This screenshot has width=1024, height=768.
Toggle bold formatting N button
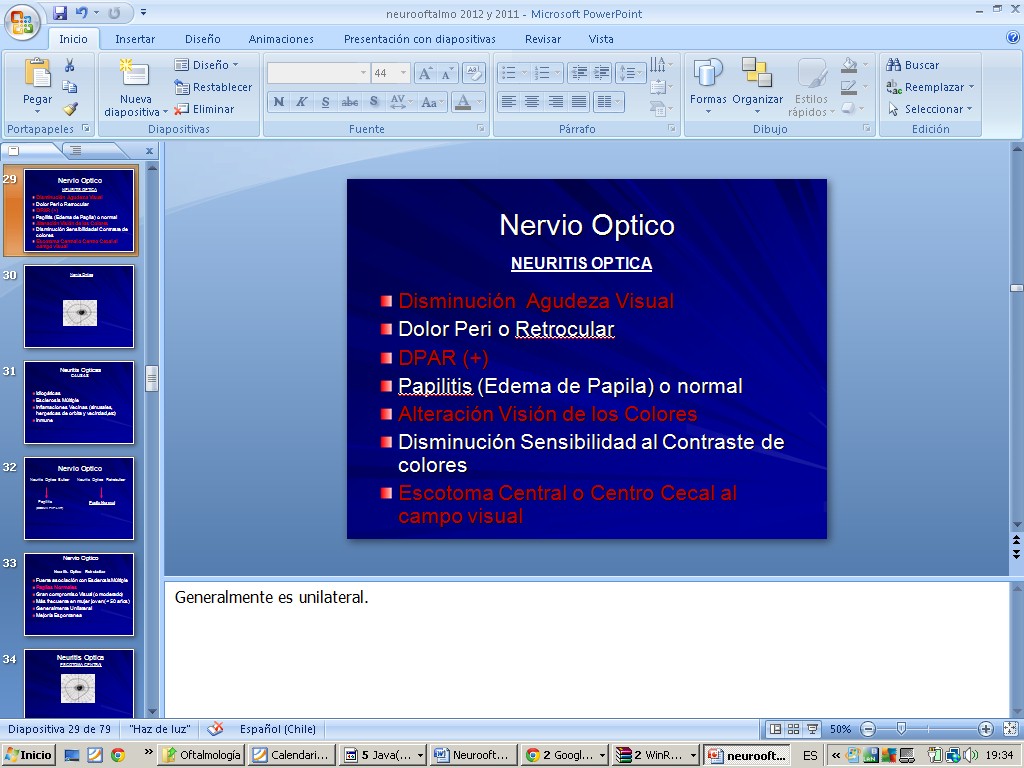click(278, 102)
